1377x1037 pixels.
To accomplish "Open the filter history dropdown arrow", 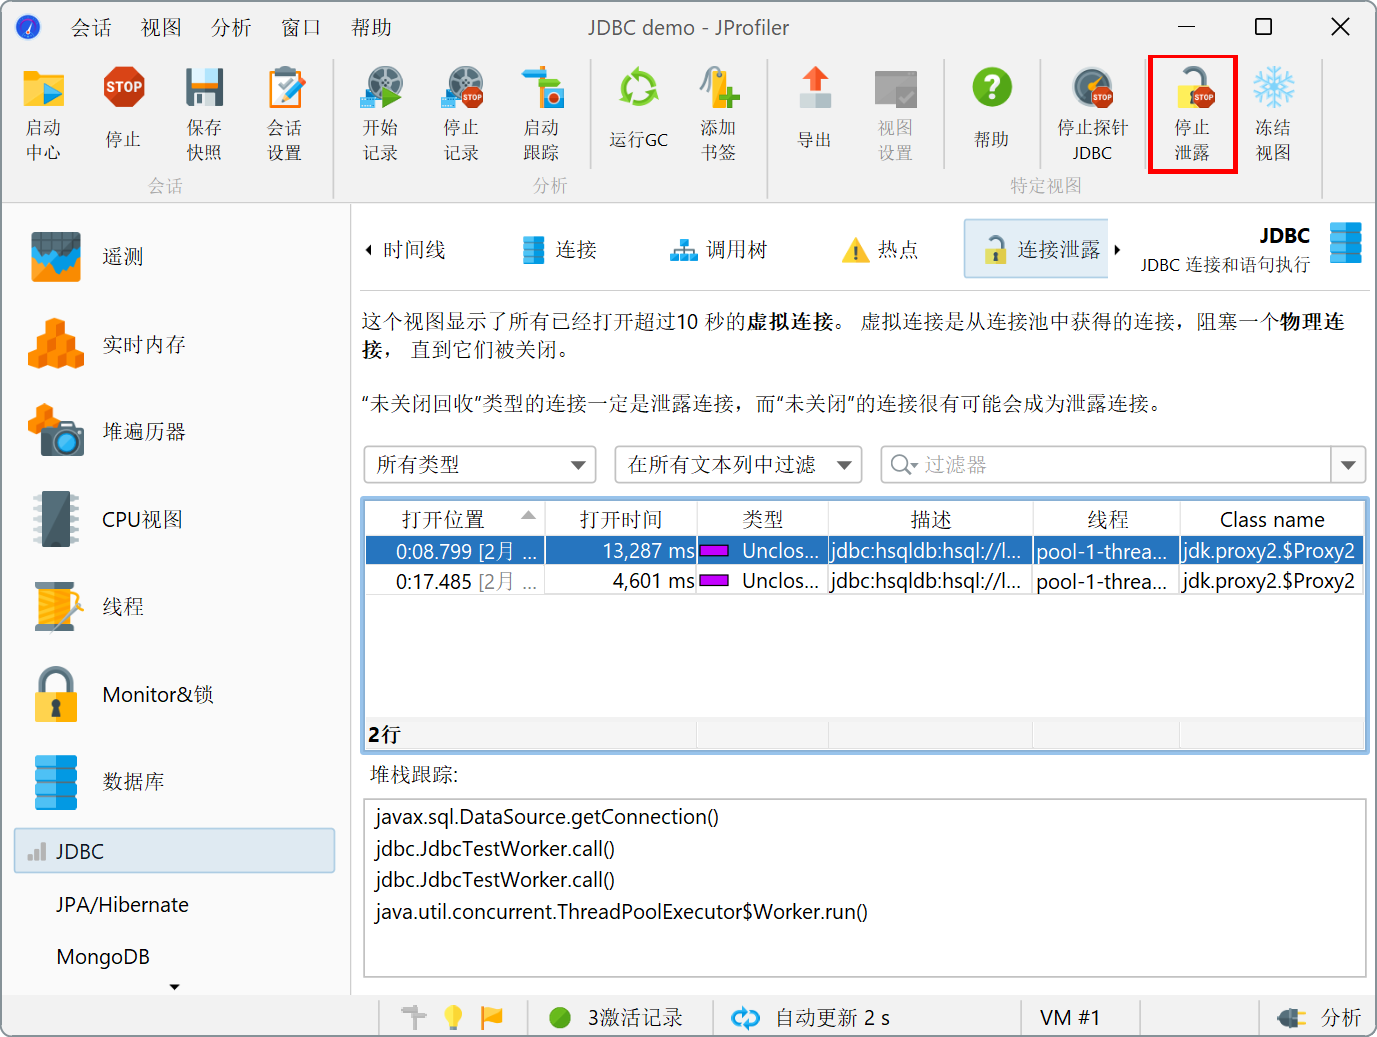I will pos(1348,465).
